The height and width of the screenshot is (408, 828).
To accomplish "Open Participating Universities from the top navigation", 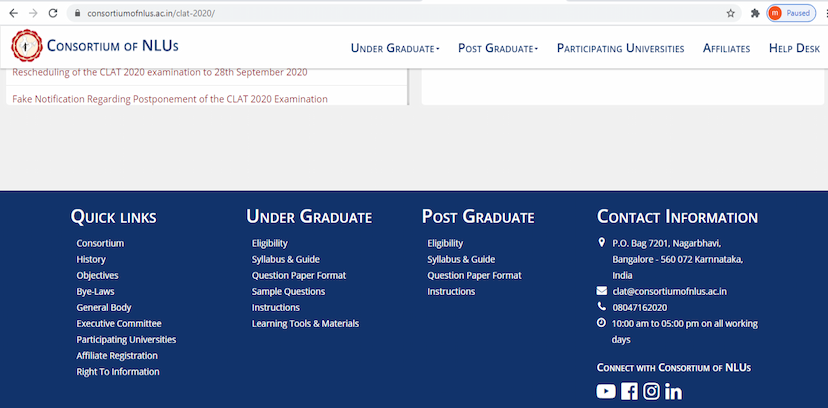I will [620, 48].
